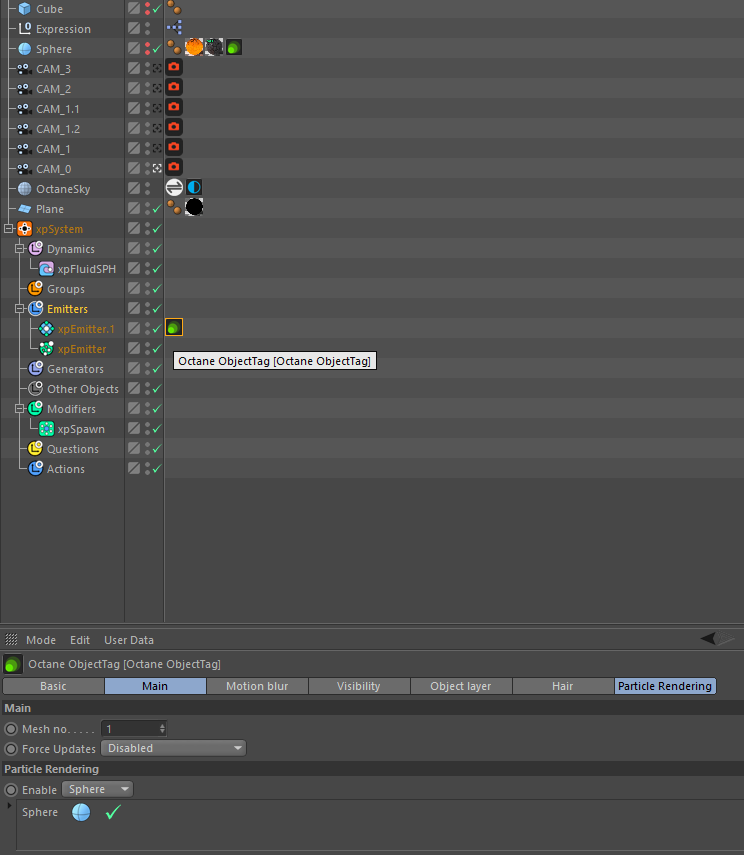Toggle xpEmitter.1 enable checkmark
This screenshot has height=855, width=744.
tap(157, 329)
